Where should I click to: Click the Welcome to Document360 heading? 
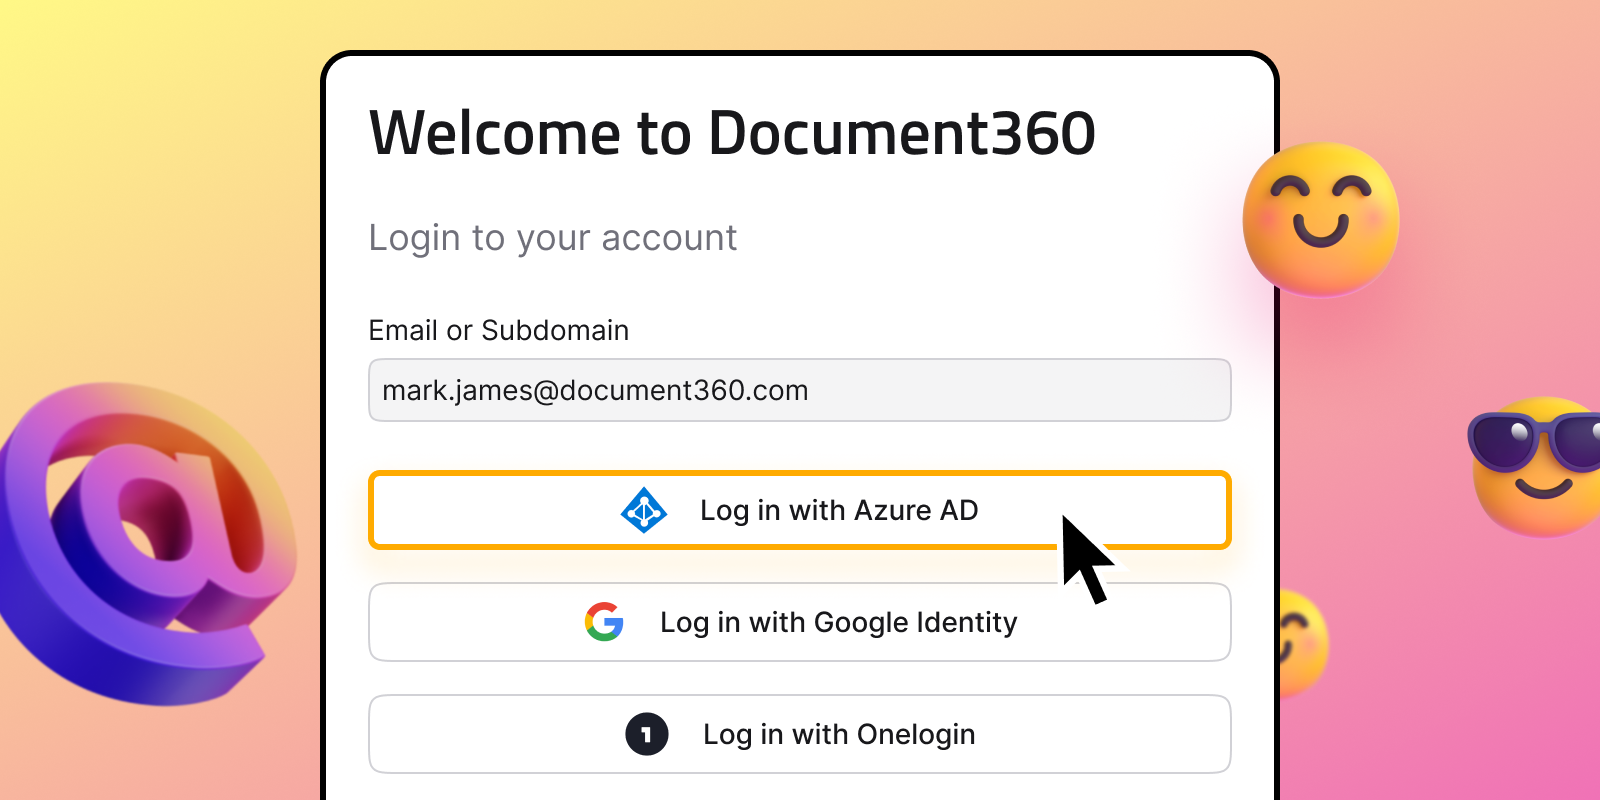732,133
